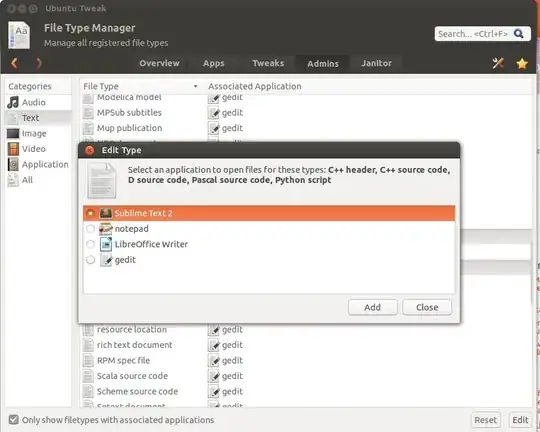The width and height of the screenshot is (540, 432).
Task: Select the gedit radio button
Action: pyautogui.click(x=90, y=260)
